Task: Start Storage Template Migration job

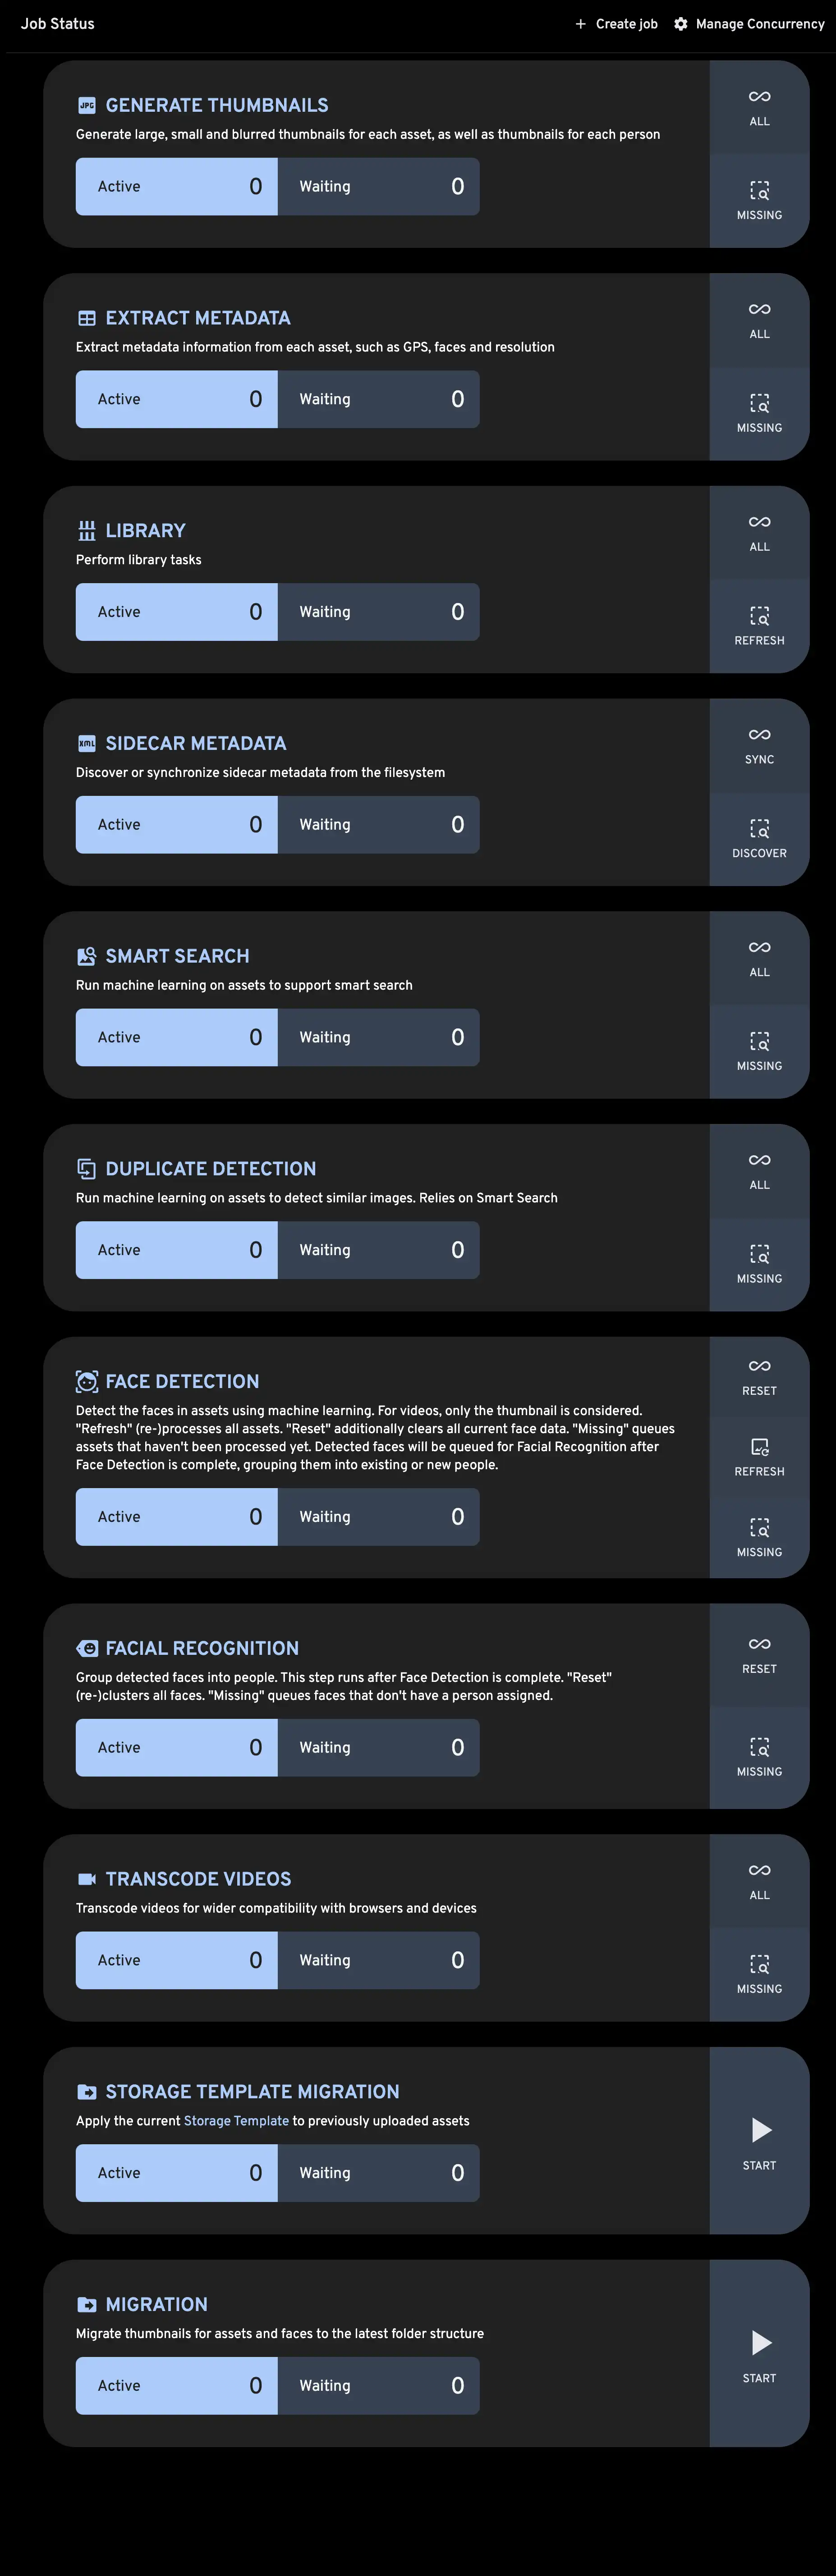Action: [x=759, y=2141]
